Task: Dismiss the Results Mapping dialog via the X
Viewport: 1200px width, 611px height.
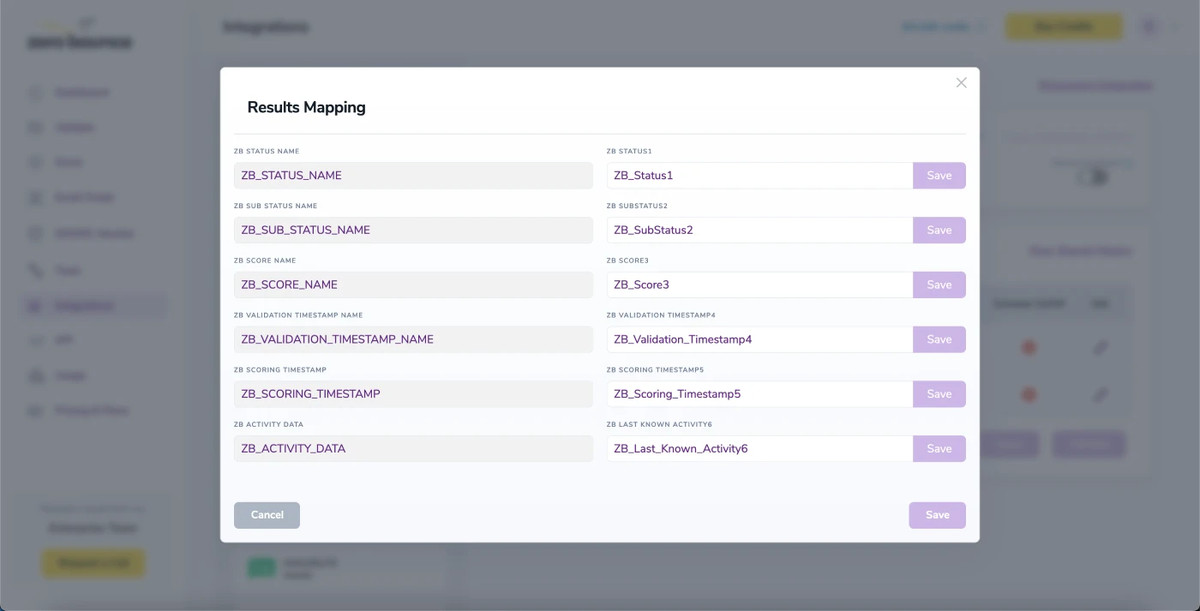Action: click(x=961, y=83)
